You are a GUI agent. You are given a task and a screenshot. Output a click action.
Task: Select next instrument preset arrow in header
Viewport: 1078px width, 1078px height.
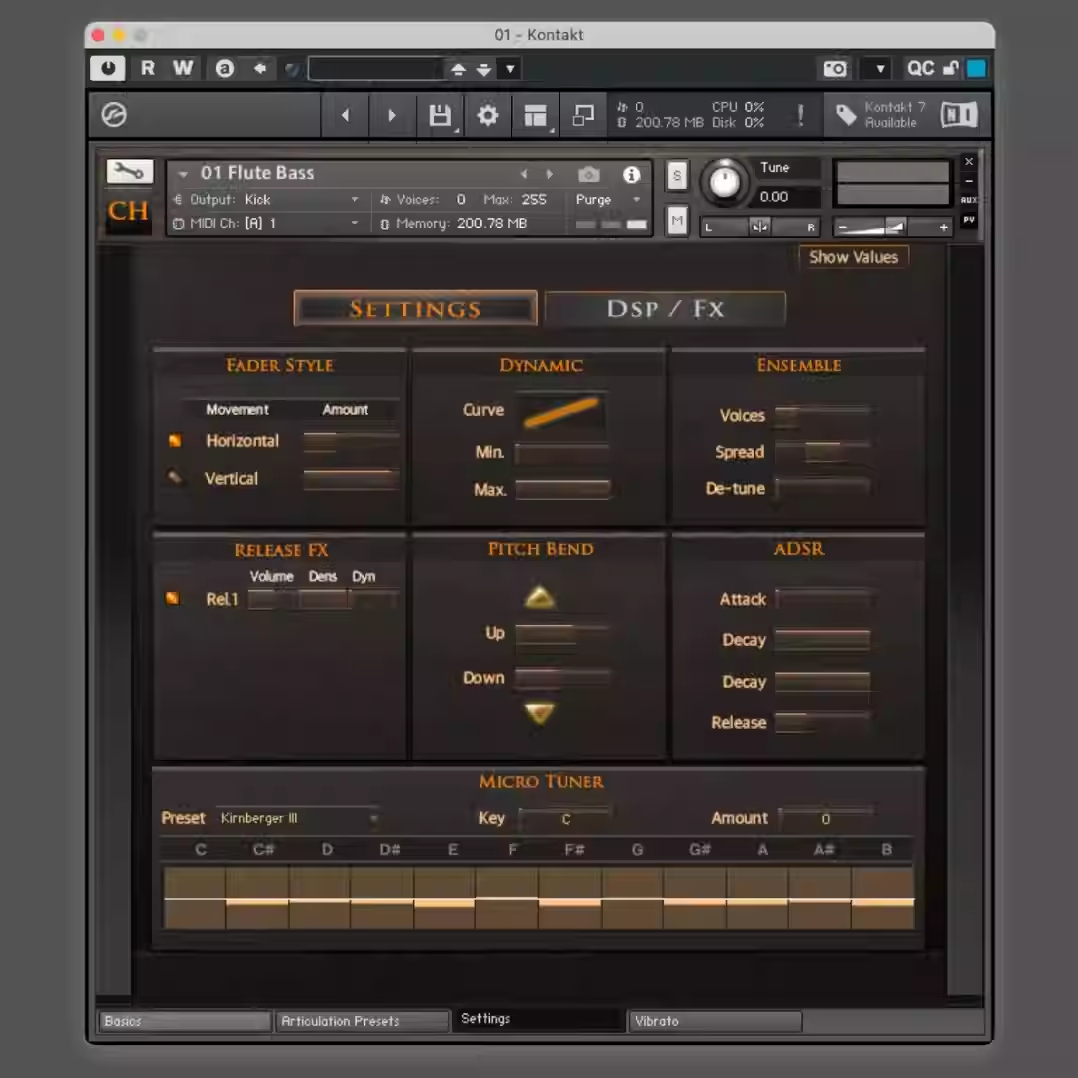pyautogui.click(x=549, y=175)
